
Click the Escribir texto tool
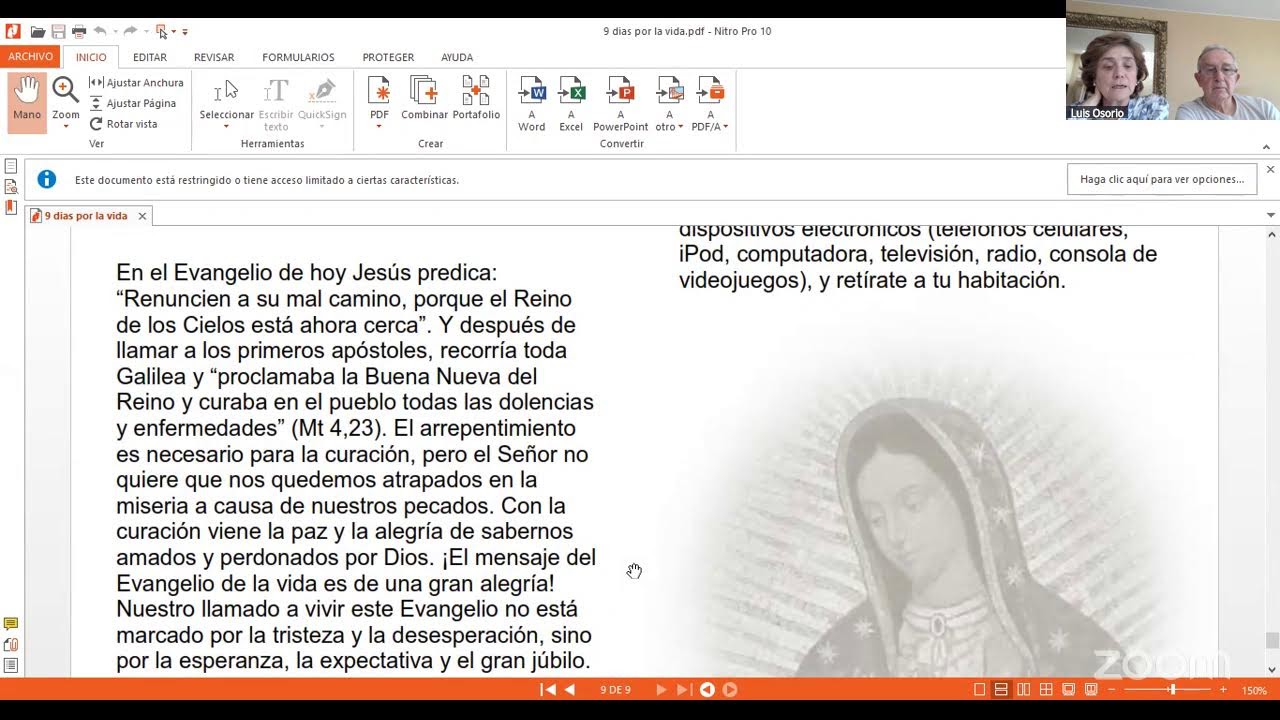(276, 103)
